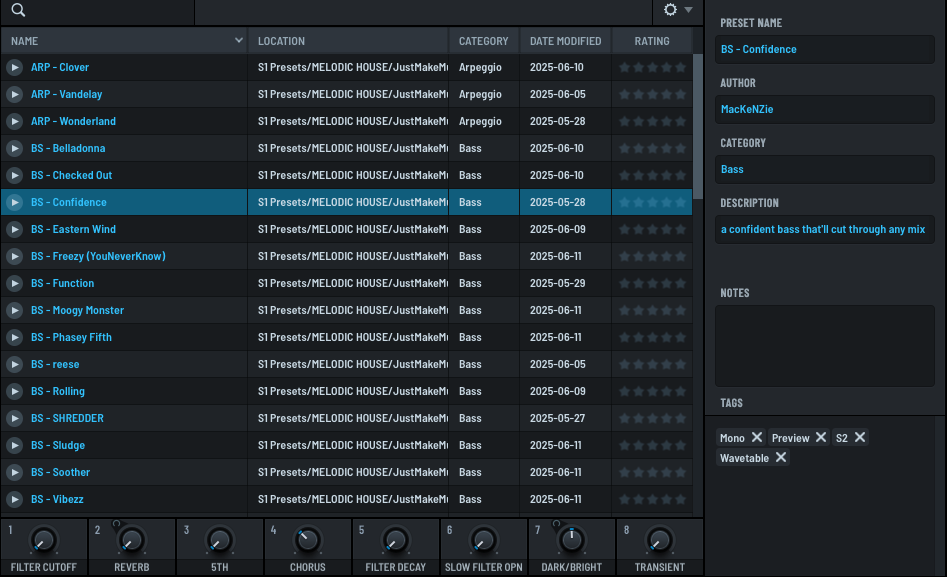Play preview of ARP - Clover preset
This screenshot has height=577, width=947.
point(14,68)
